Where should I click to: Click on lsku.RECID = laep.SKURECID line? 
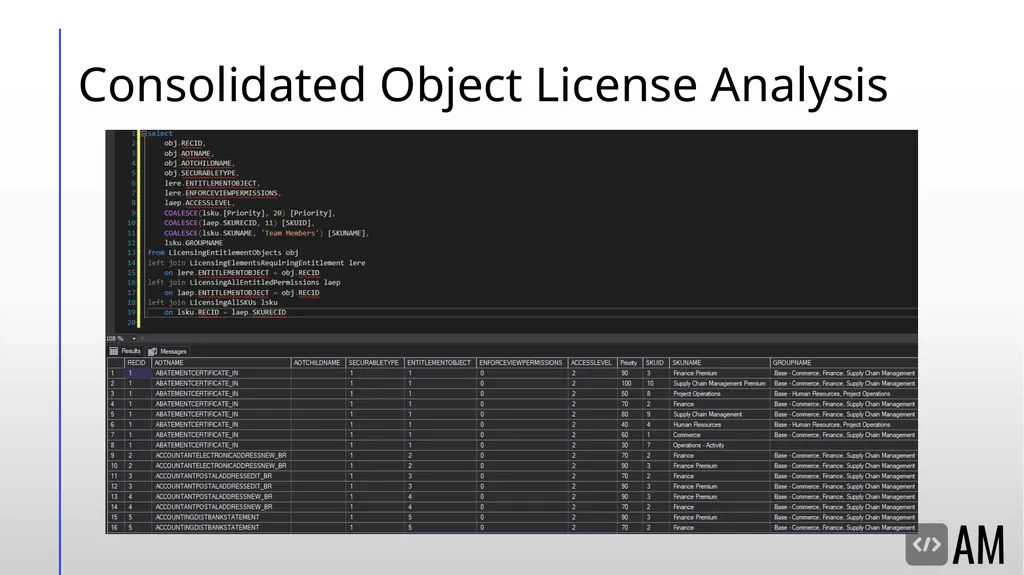click(x=225, y=312)
